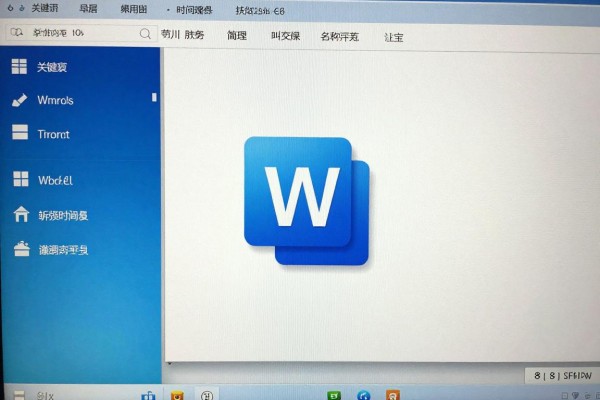The width and height of the screenshot is (600, 400).
Task: Click the cake-shaped icon in the sidebar
Action: coord(22,249)
